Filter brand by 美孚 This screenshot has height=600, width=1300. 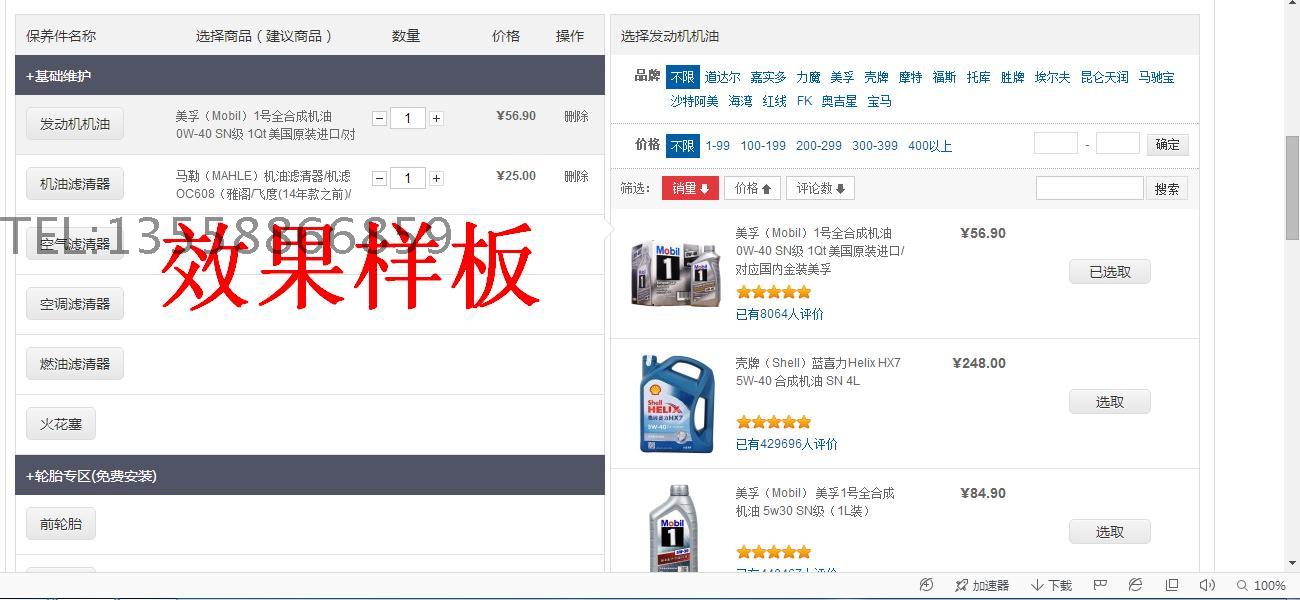(x=842, y=77)
